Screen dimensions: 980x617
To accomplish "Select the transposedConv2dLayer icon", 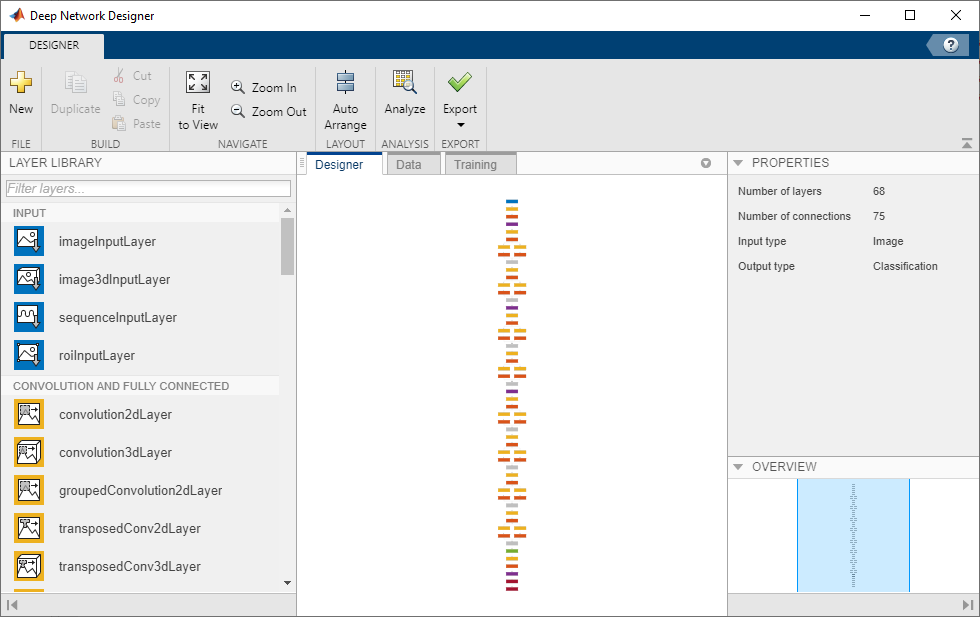I will click(x=29, y=528).
